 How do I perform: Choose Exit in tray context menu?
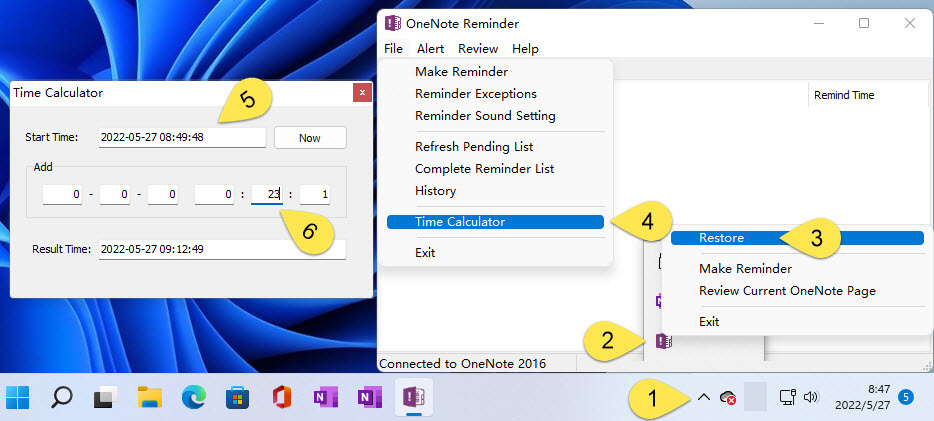[797, 322]
